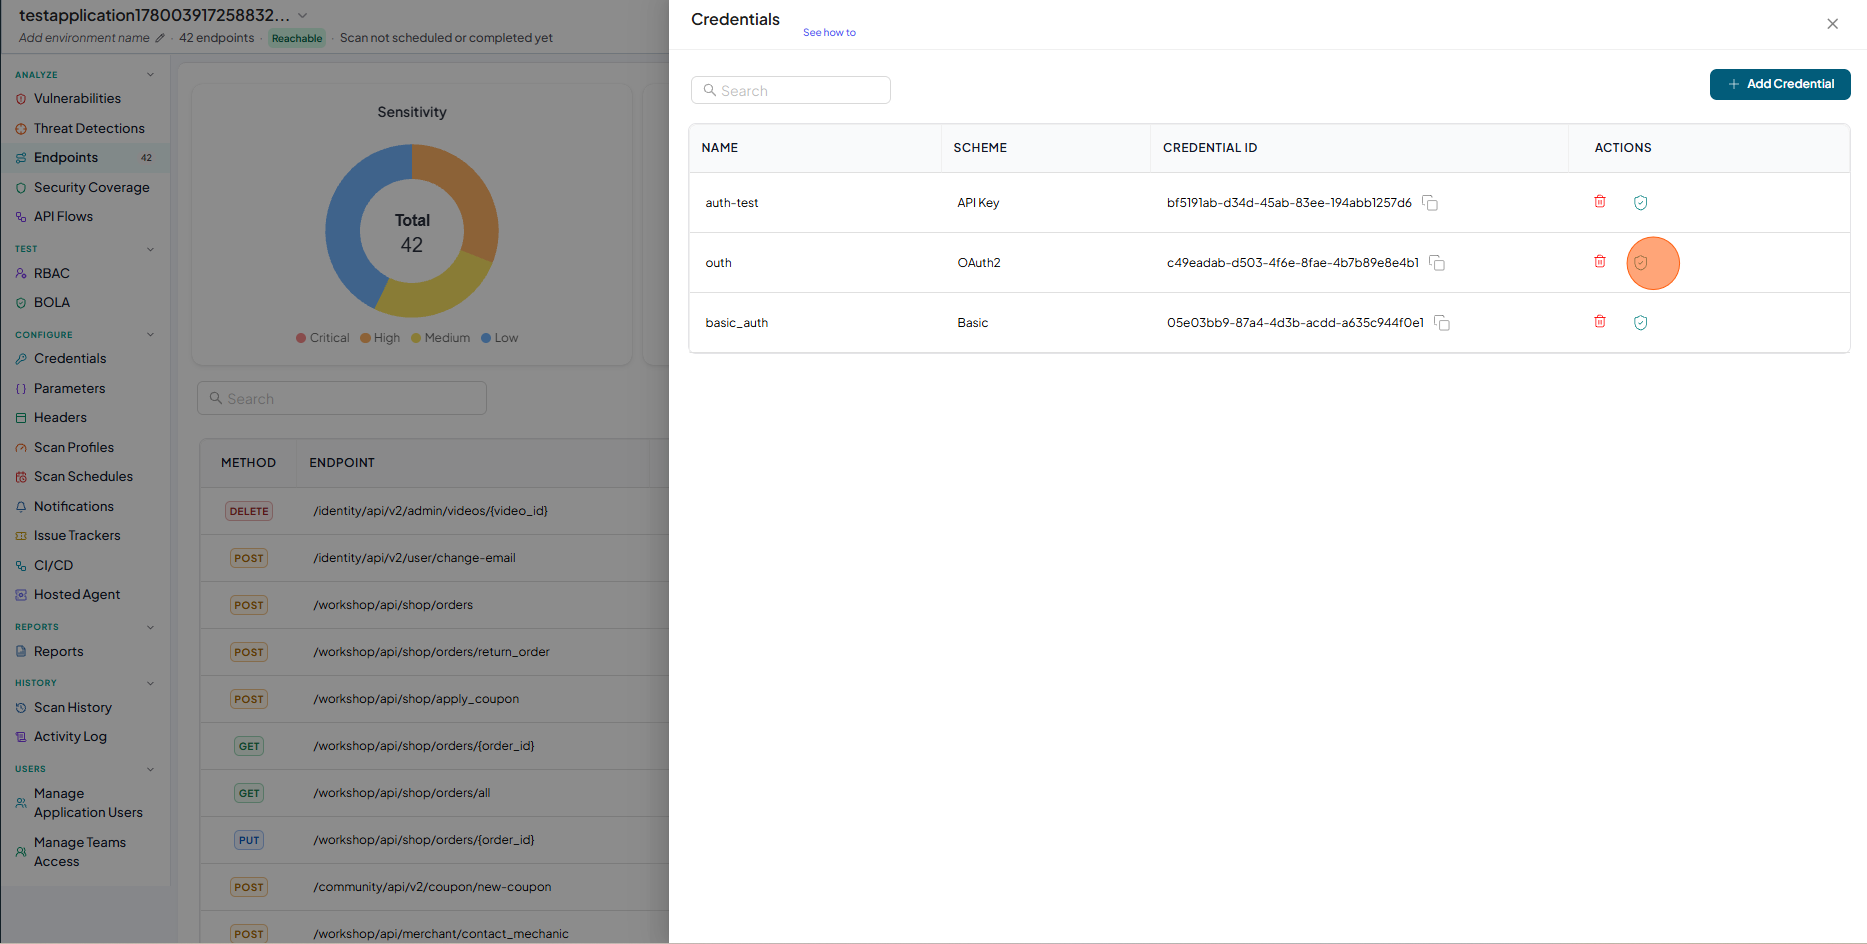This screenshot has height=944, width=1867.
Task: Open Headers configuration
Action: click(x=60, y=418)
